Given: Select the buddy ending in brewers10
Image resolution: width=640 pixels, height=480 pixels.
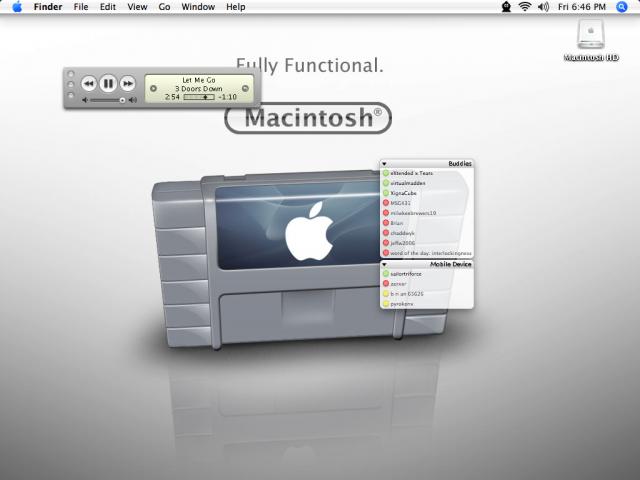Looking at the screenshot, I should coord(427,213).
